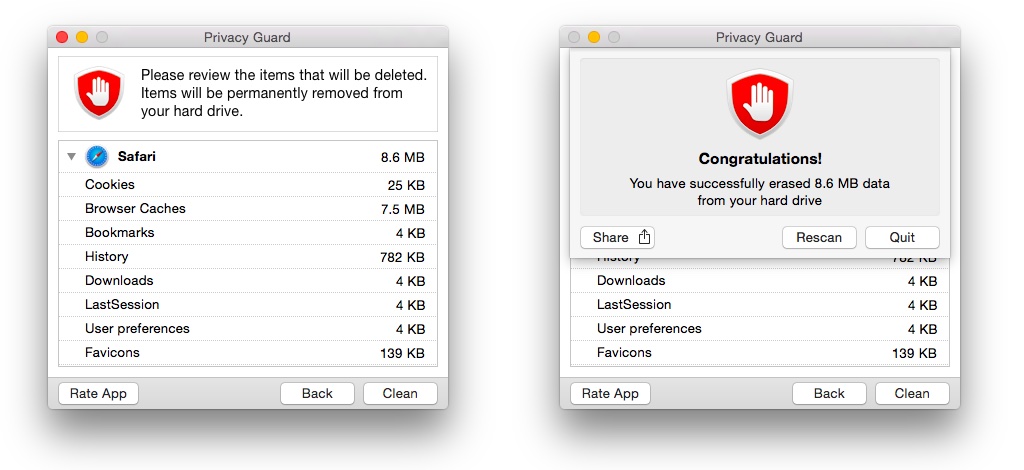1024x470 pixels.
Task: Quit the app from the congratulations dialog
Action: (x=902, y=237)
